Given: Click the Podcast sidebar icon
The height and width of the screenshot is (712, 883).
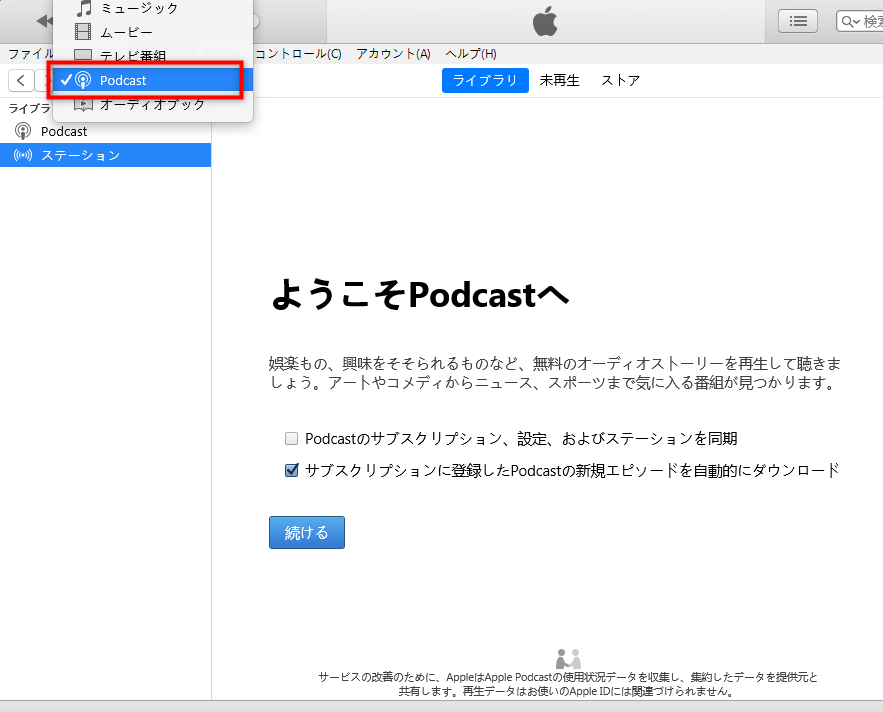Looking at the screenshot, I should (x=23, y=131).
